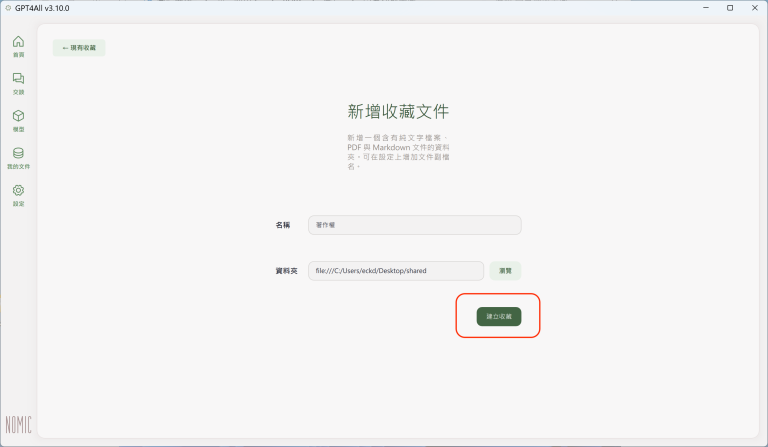The image size is (768, 447).
Task: Close the GPT4All window
Action: click(x=755, y=7)
